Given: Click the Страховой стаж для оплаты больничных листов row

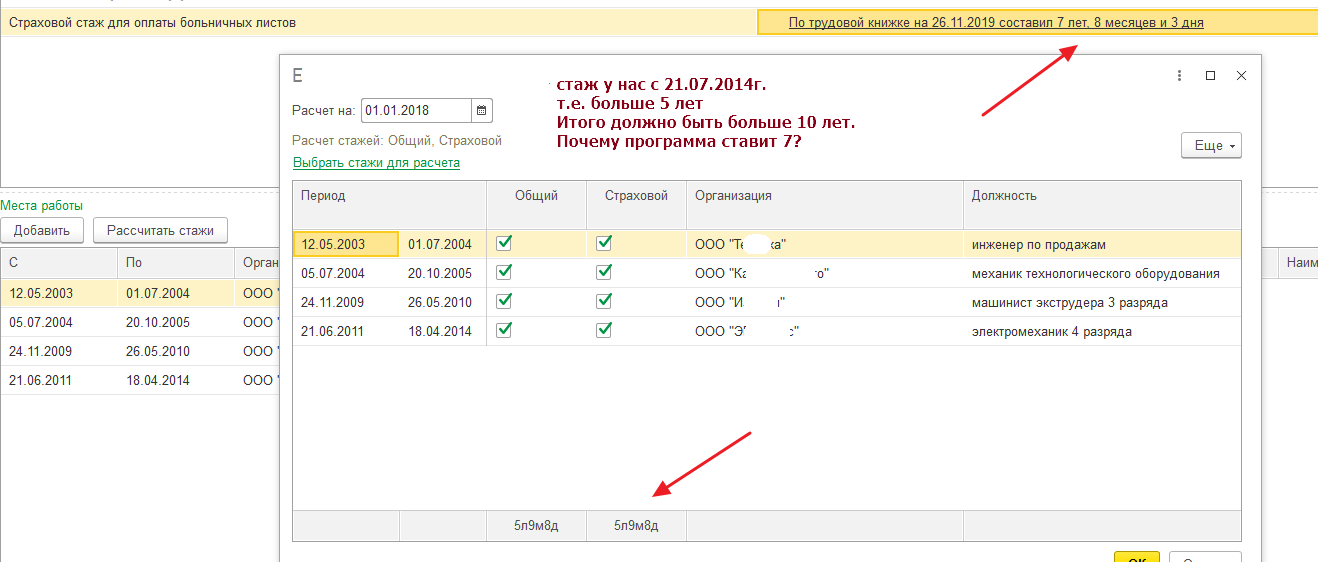Looking at the screenshot, I should point(659,22).
